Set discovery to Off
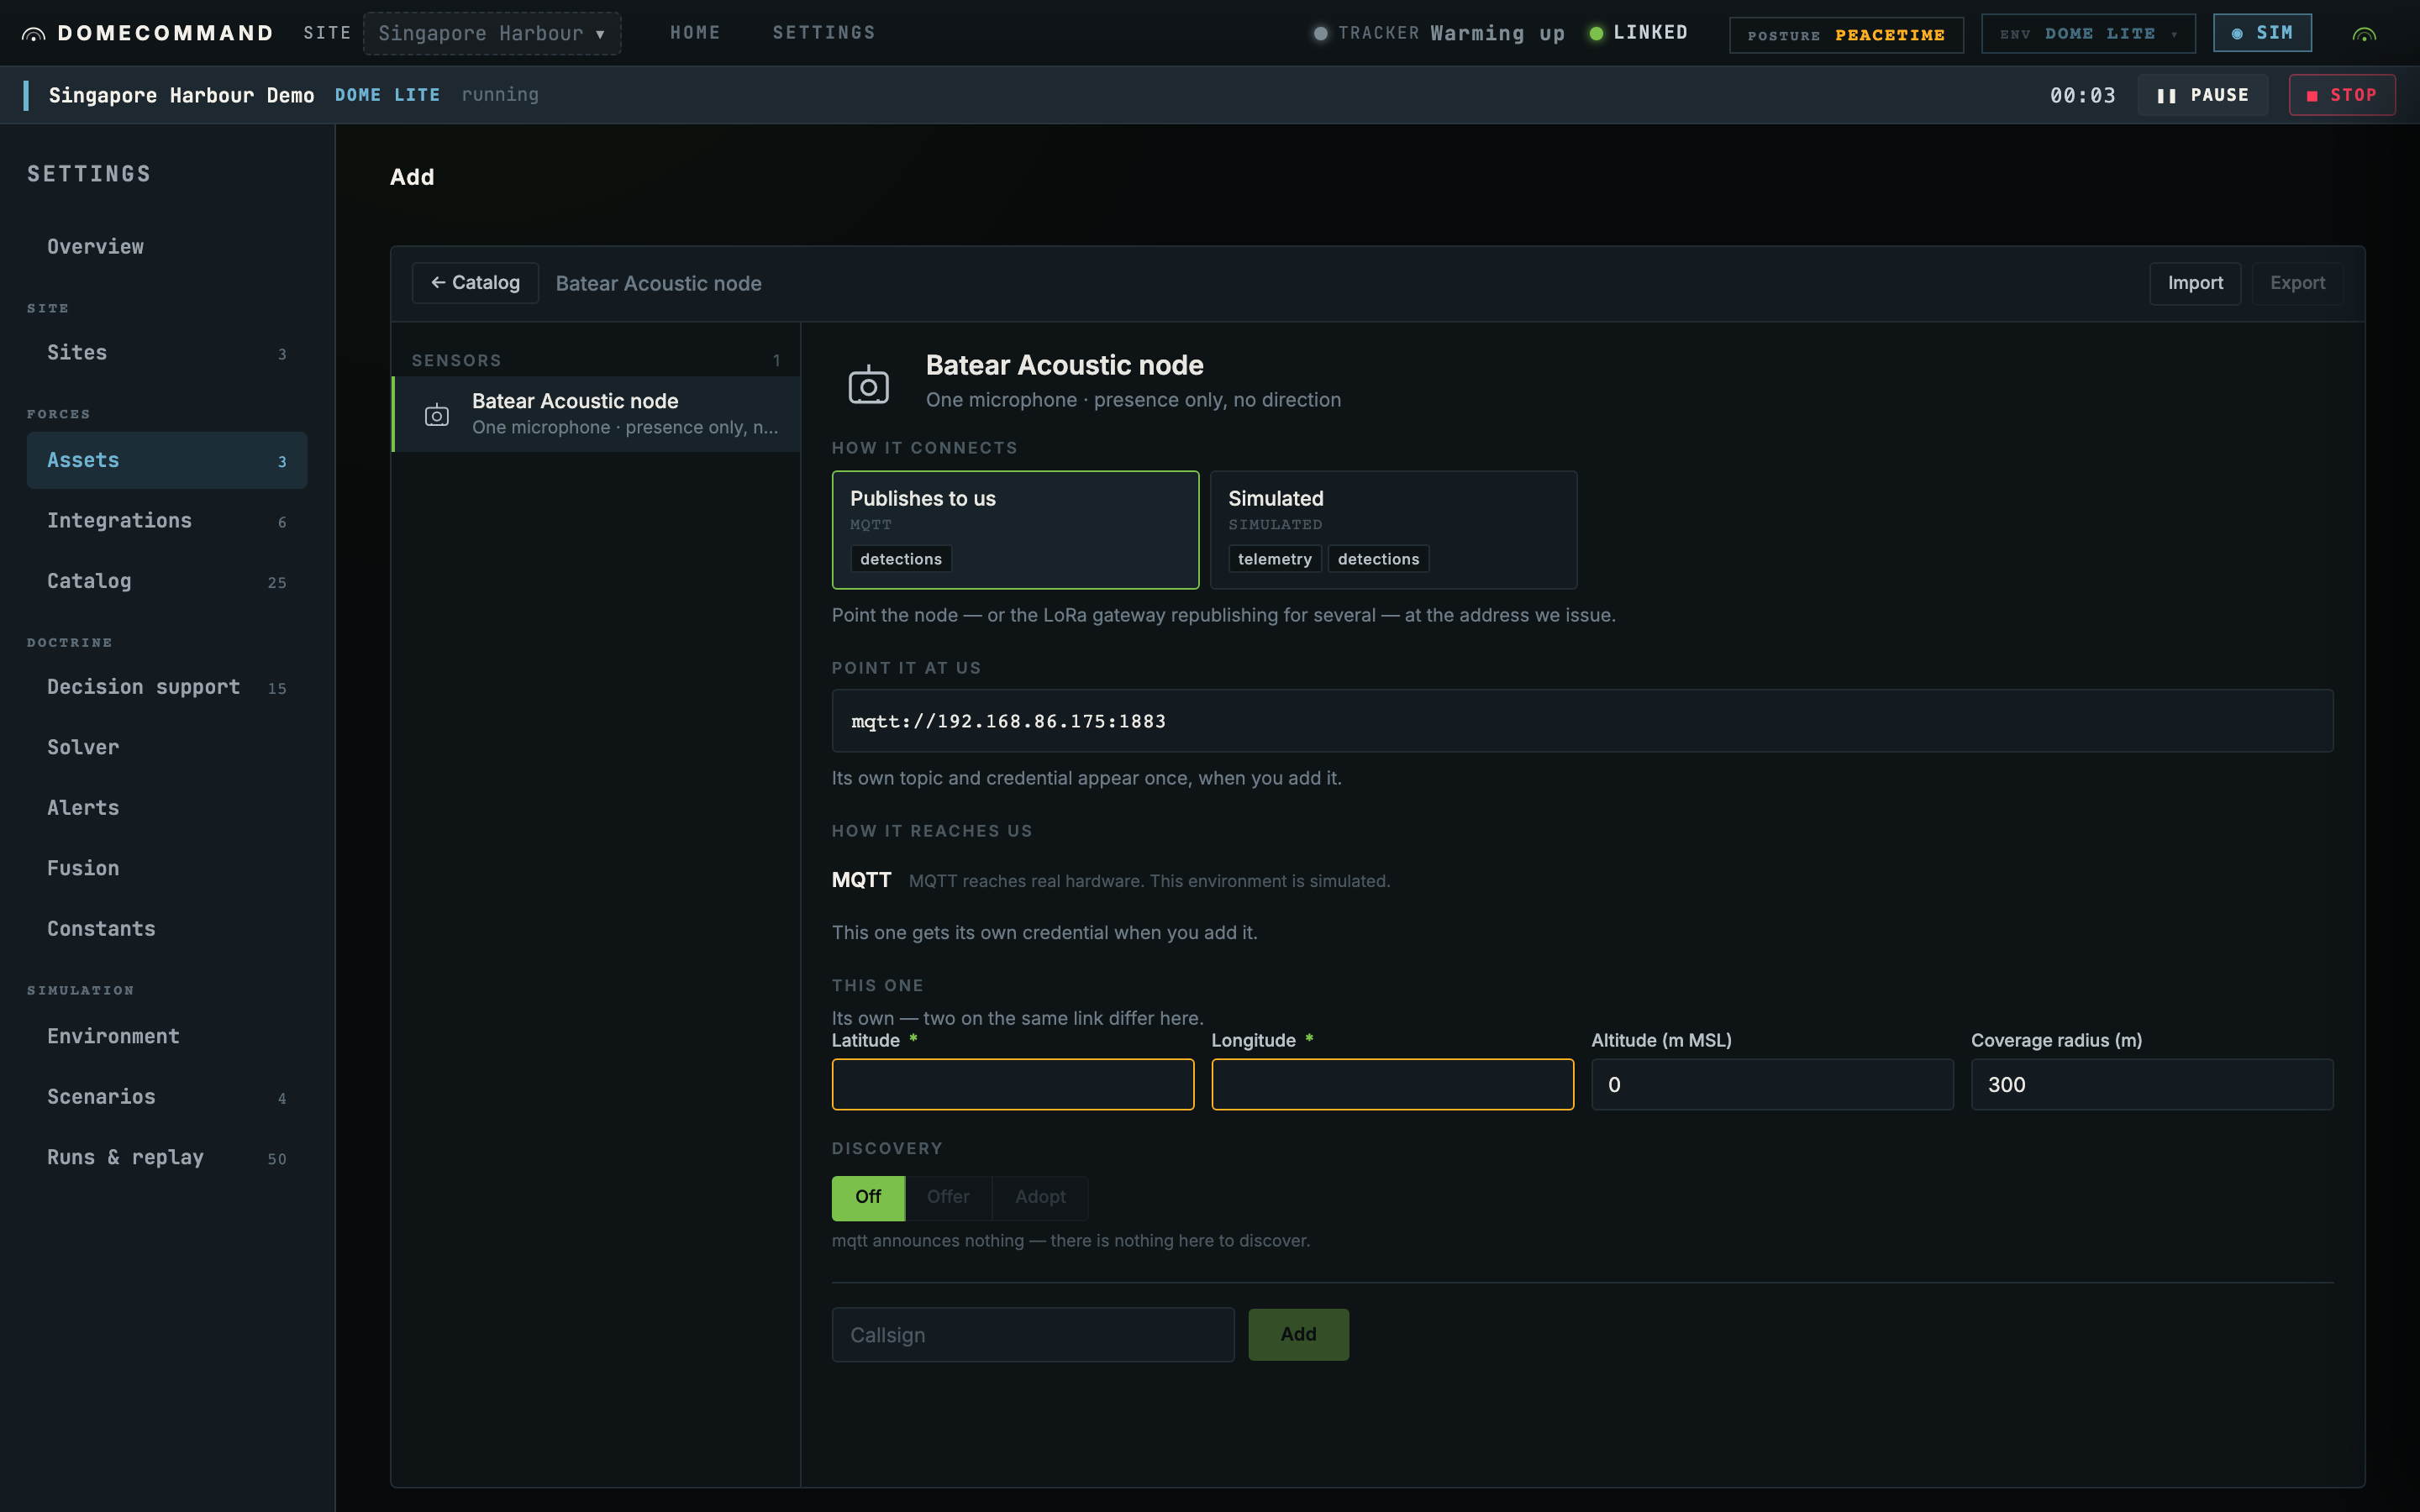Screen dimensions: 2420x1512 tap(868, 1197)
